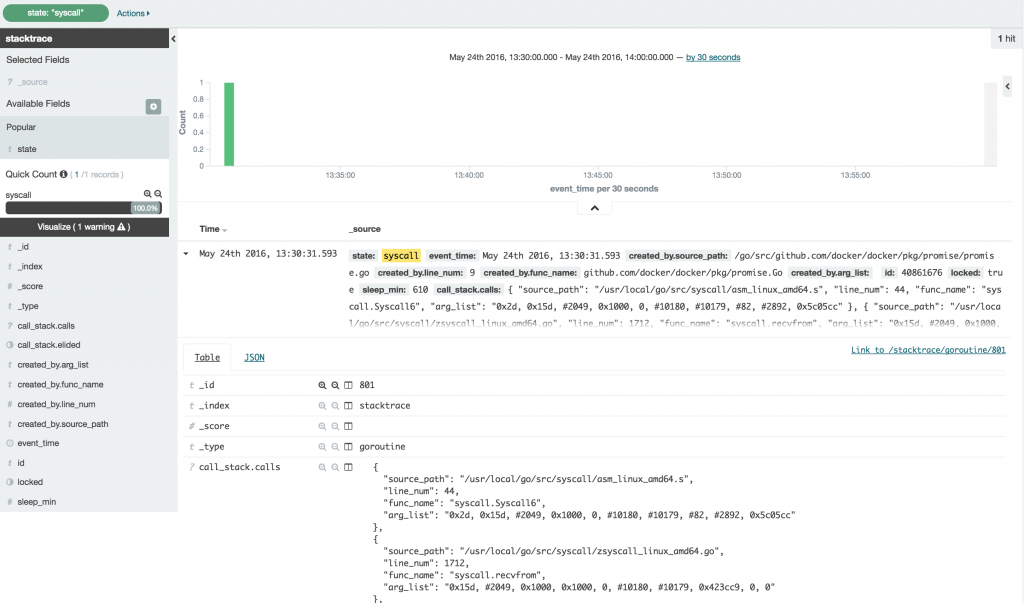Click the filter-for-value magnifier on the _type row
Screen dimensions: 1024x603
[x=322, y=446]
